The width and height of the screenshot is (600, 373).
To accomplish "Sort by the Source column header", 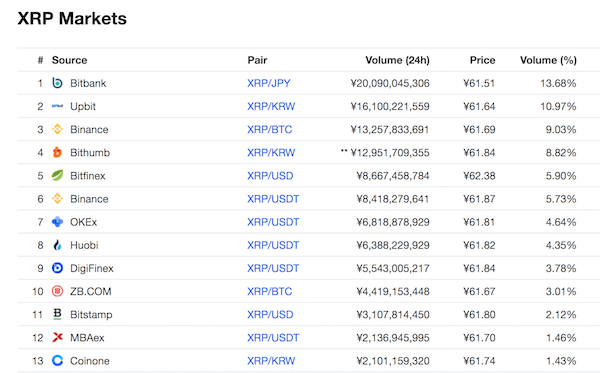I will [x=69, y=60].
